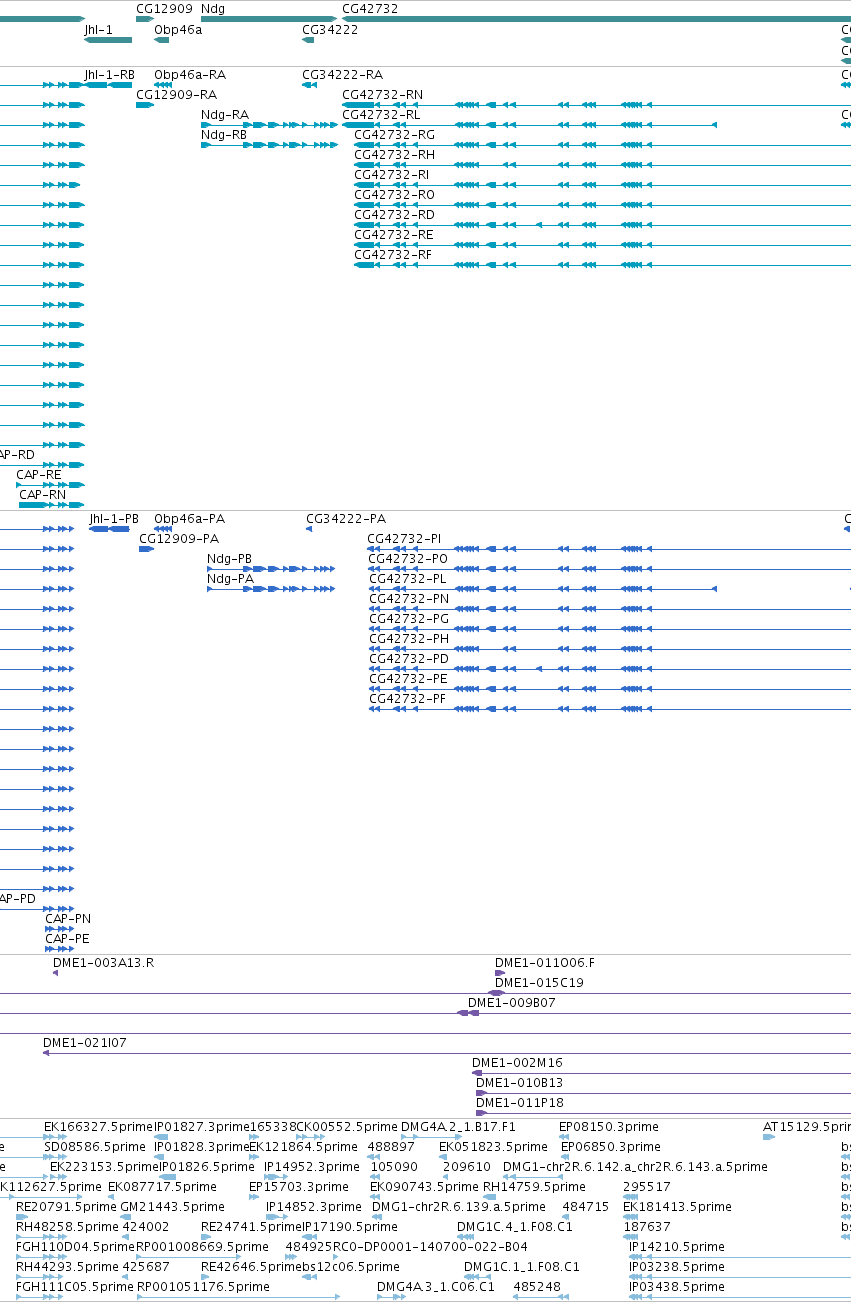Select the DMG1C.4_1.F08.C1 EST label

tap(515, 1227)
